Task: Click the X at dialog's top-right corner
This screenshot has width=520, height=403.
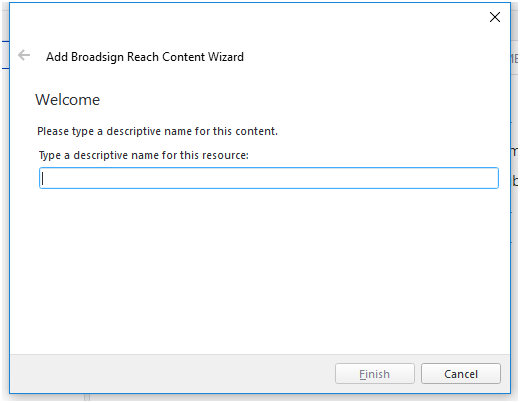Action: pyautogui.click(x=495, y=17)
